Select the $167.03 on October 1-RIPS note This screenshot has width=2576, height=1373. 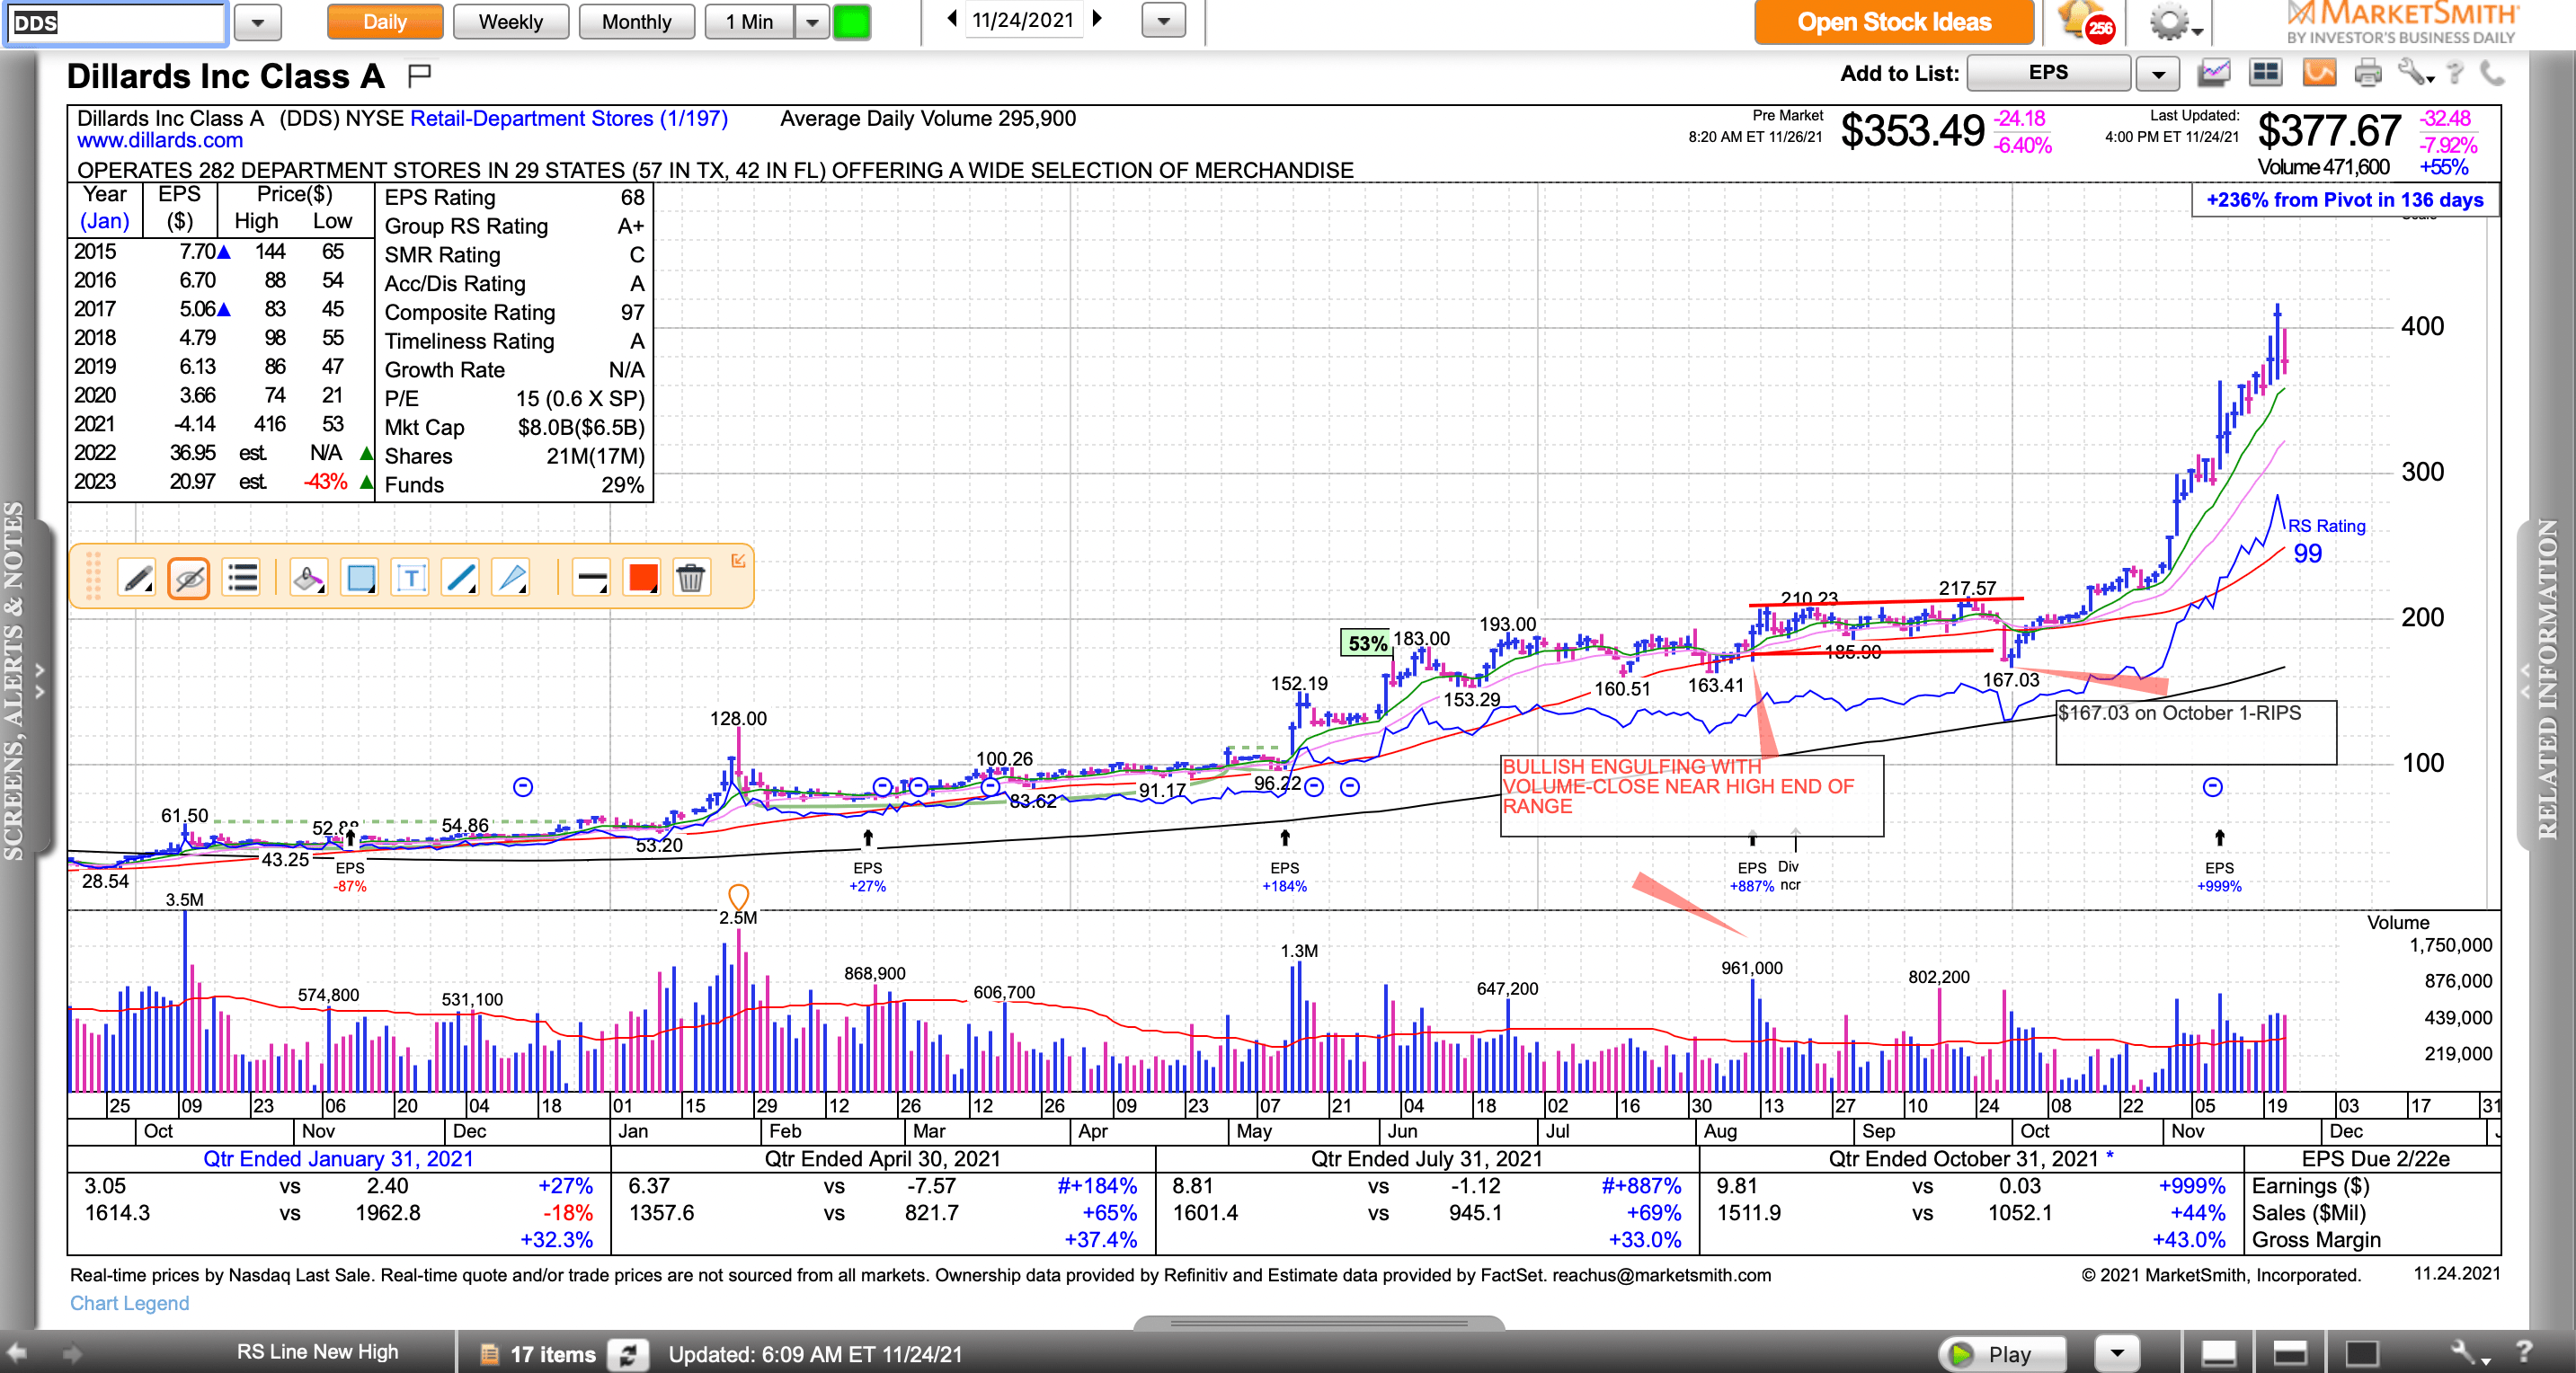pyautogui.click(x=2196, y=732)
